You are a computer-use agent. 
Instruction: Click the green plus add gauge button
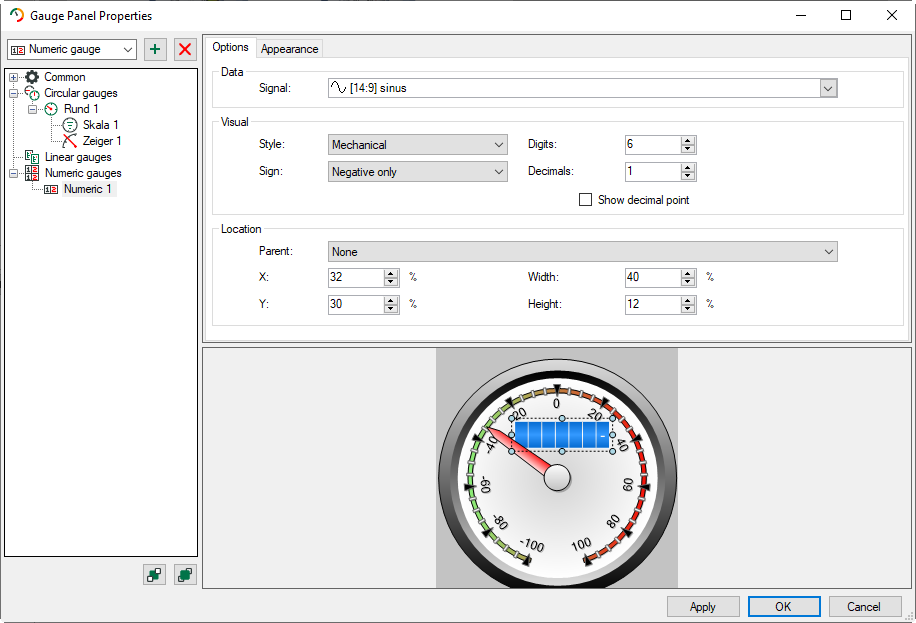[154, 49]
